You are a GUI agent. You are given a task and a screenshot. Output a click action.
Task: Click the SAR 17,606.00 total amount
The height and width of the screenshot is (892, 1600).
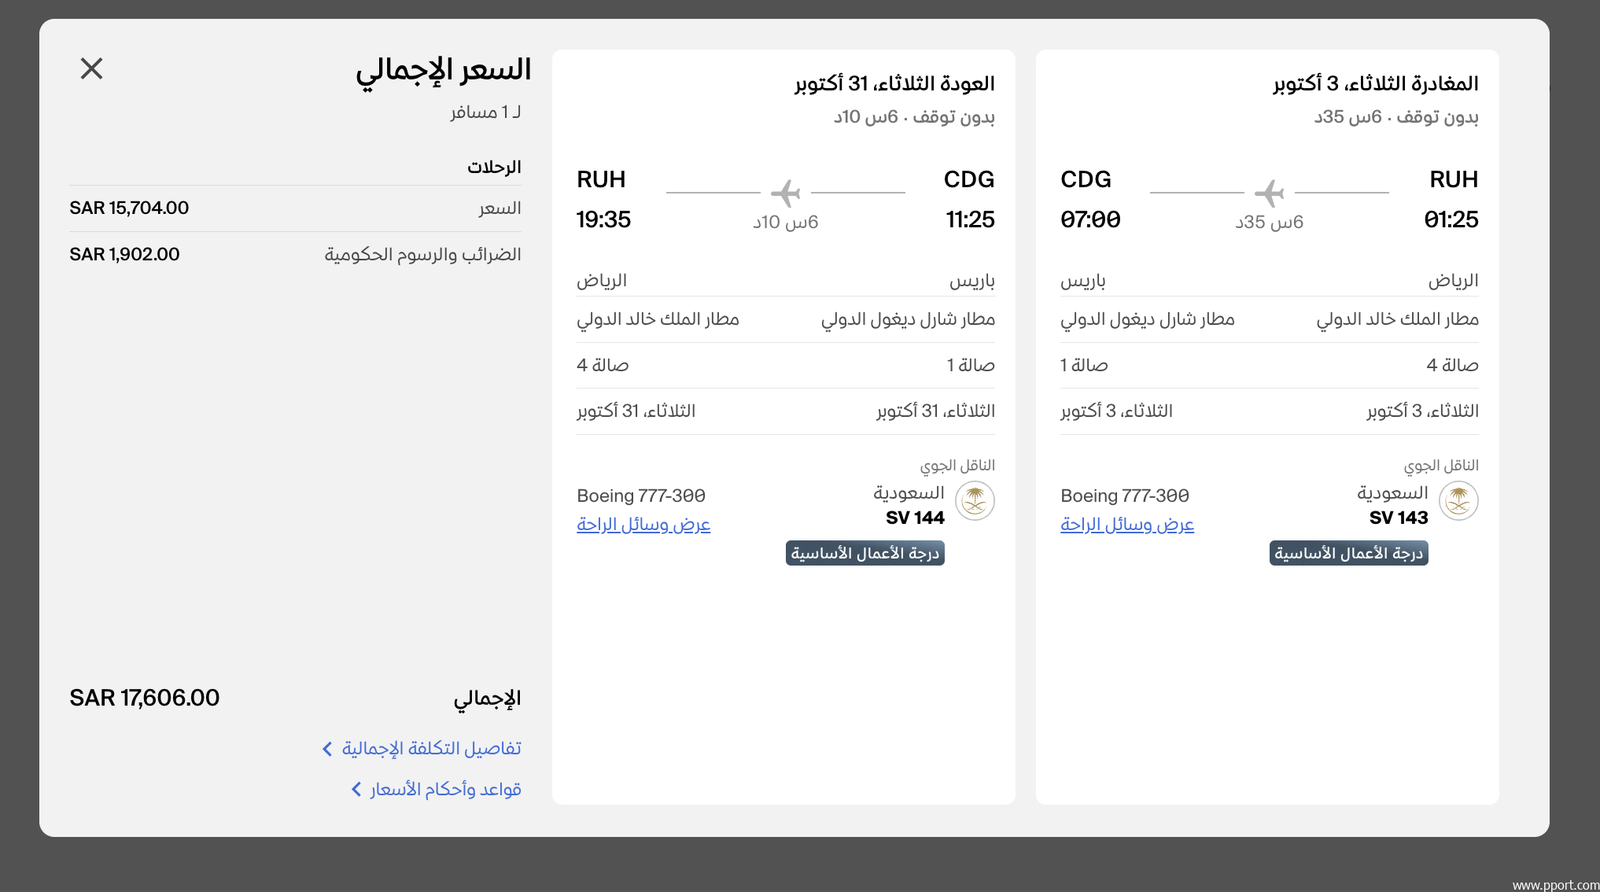pyautogui.click(x=144, y=698)
